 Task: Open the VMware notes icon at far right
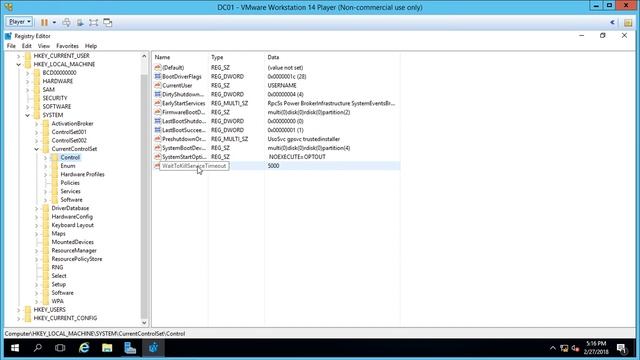tap(628, 22)
